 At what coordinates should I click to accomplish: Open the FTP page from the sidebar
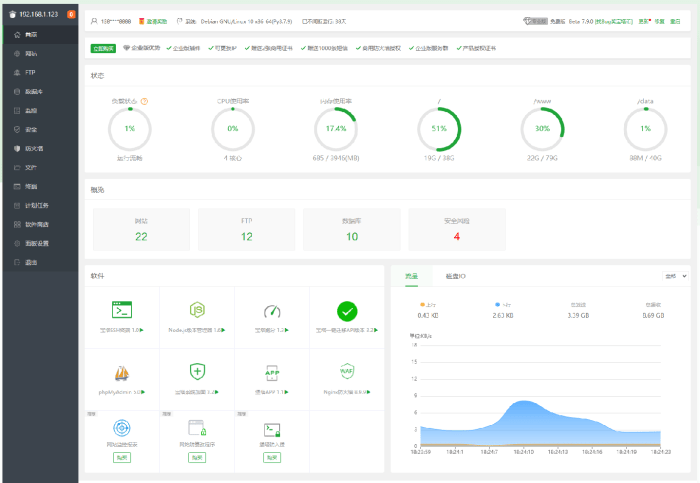[x=31, y=72]
